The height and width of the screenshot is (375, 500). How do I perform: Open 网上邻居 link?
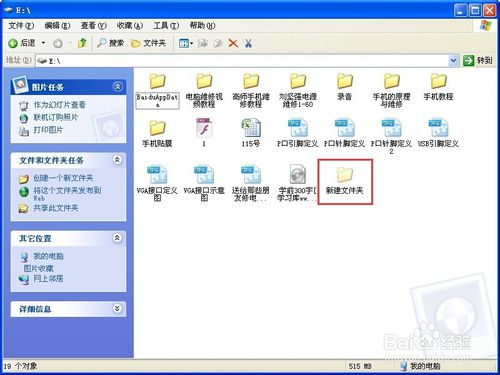click(48, 279)
